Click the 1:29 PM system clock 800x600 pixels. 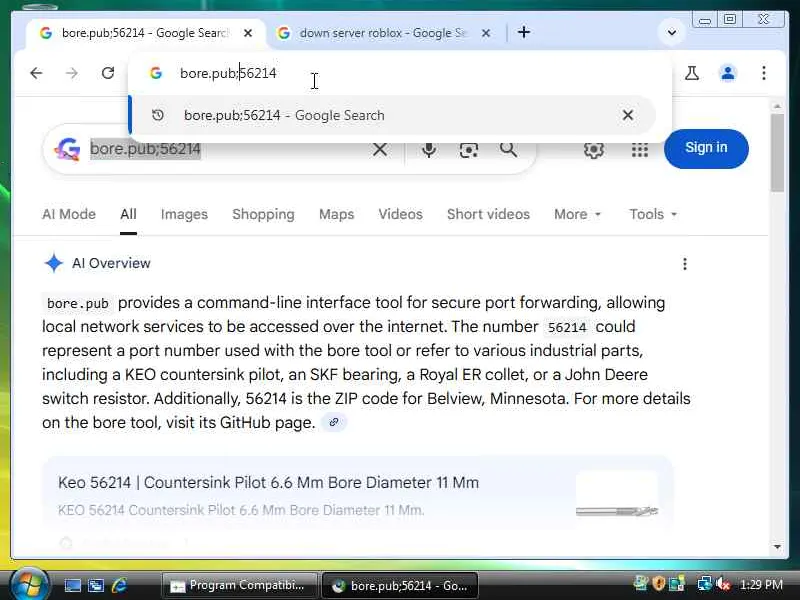click(761, 585)
